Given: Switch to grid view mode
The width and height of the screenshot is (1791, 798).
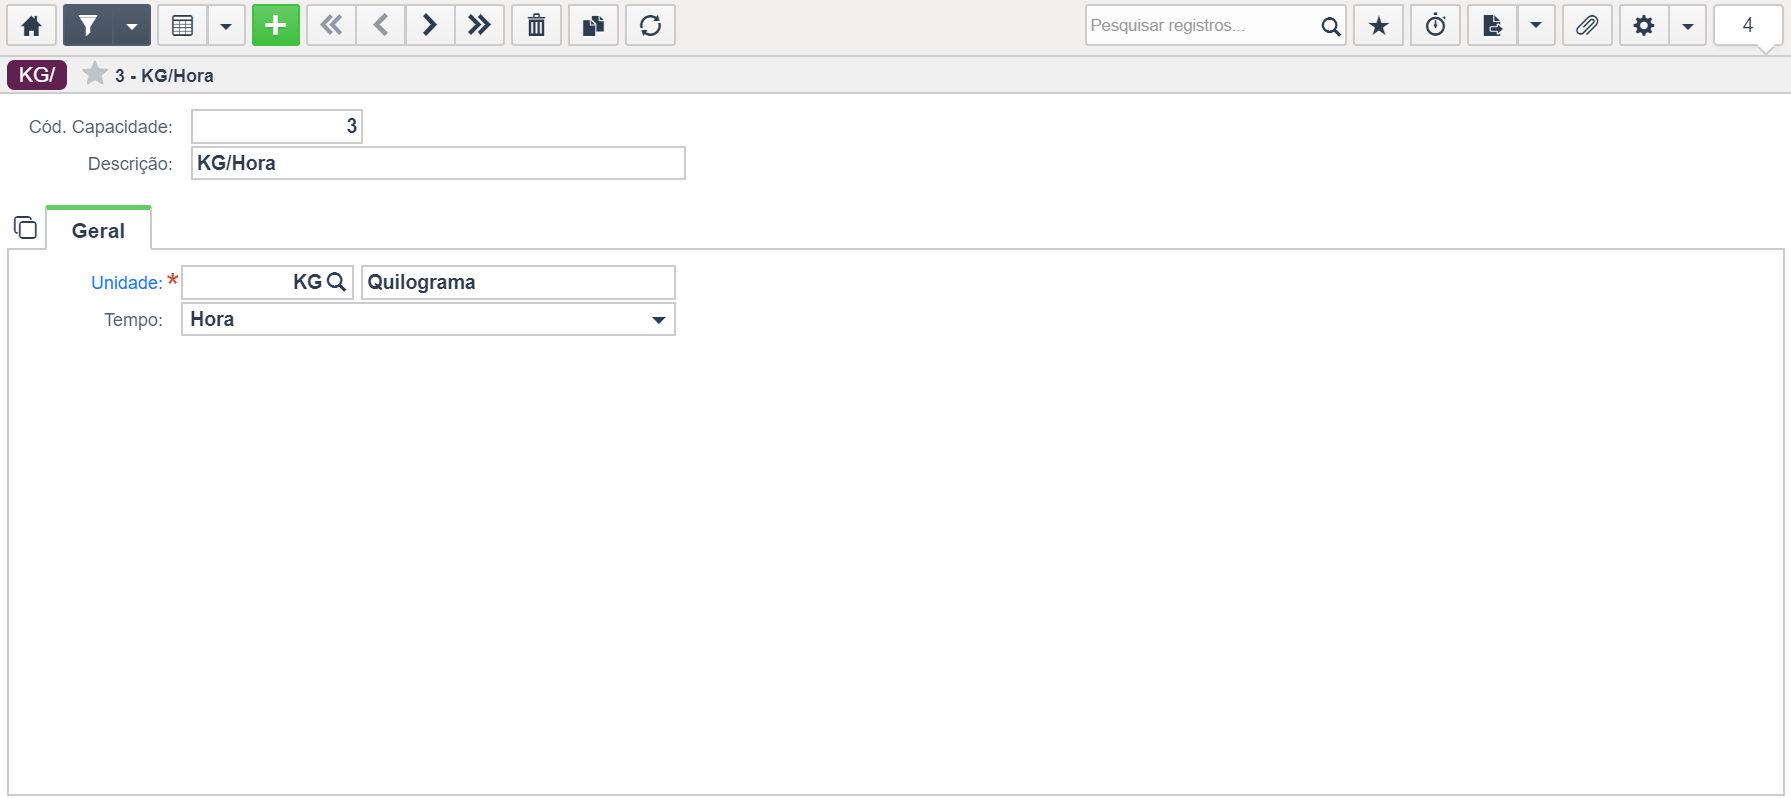Looking at the screenshot, I should pos(182,26).
